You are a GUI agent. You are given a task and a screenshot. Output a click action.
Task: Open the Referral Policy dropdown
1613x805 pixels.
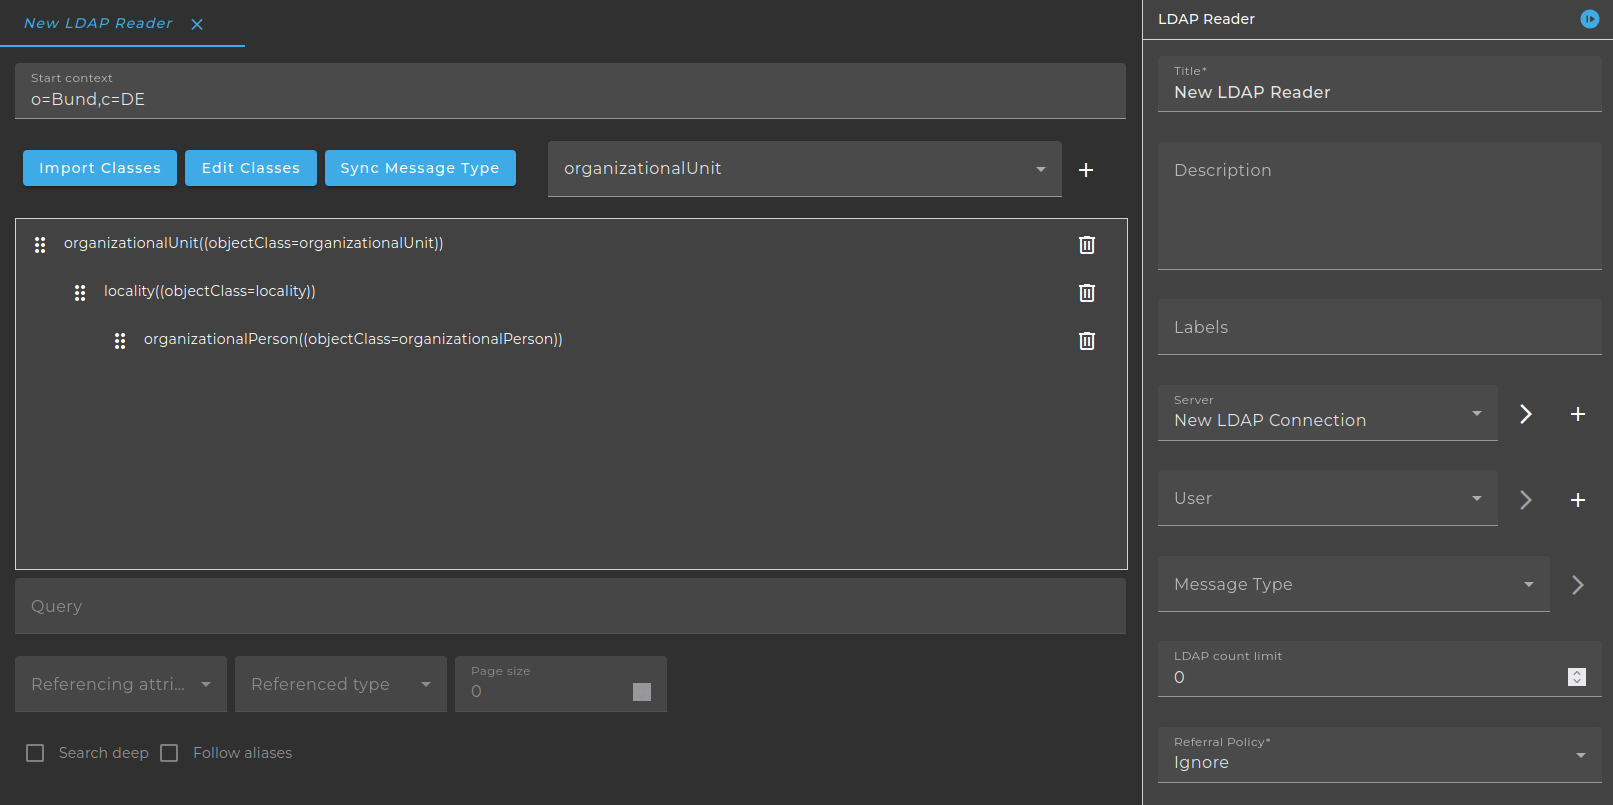pyautogui.click(x=1380, y=755)
